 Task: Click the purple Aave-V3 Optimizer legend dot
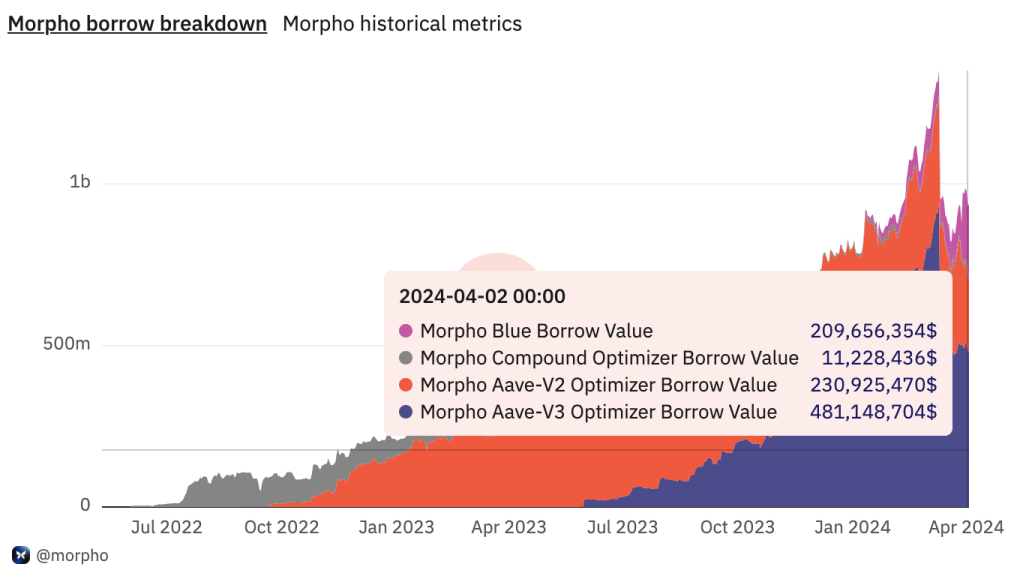[405, 412]
